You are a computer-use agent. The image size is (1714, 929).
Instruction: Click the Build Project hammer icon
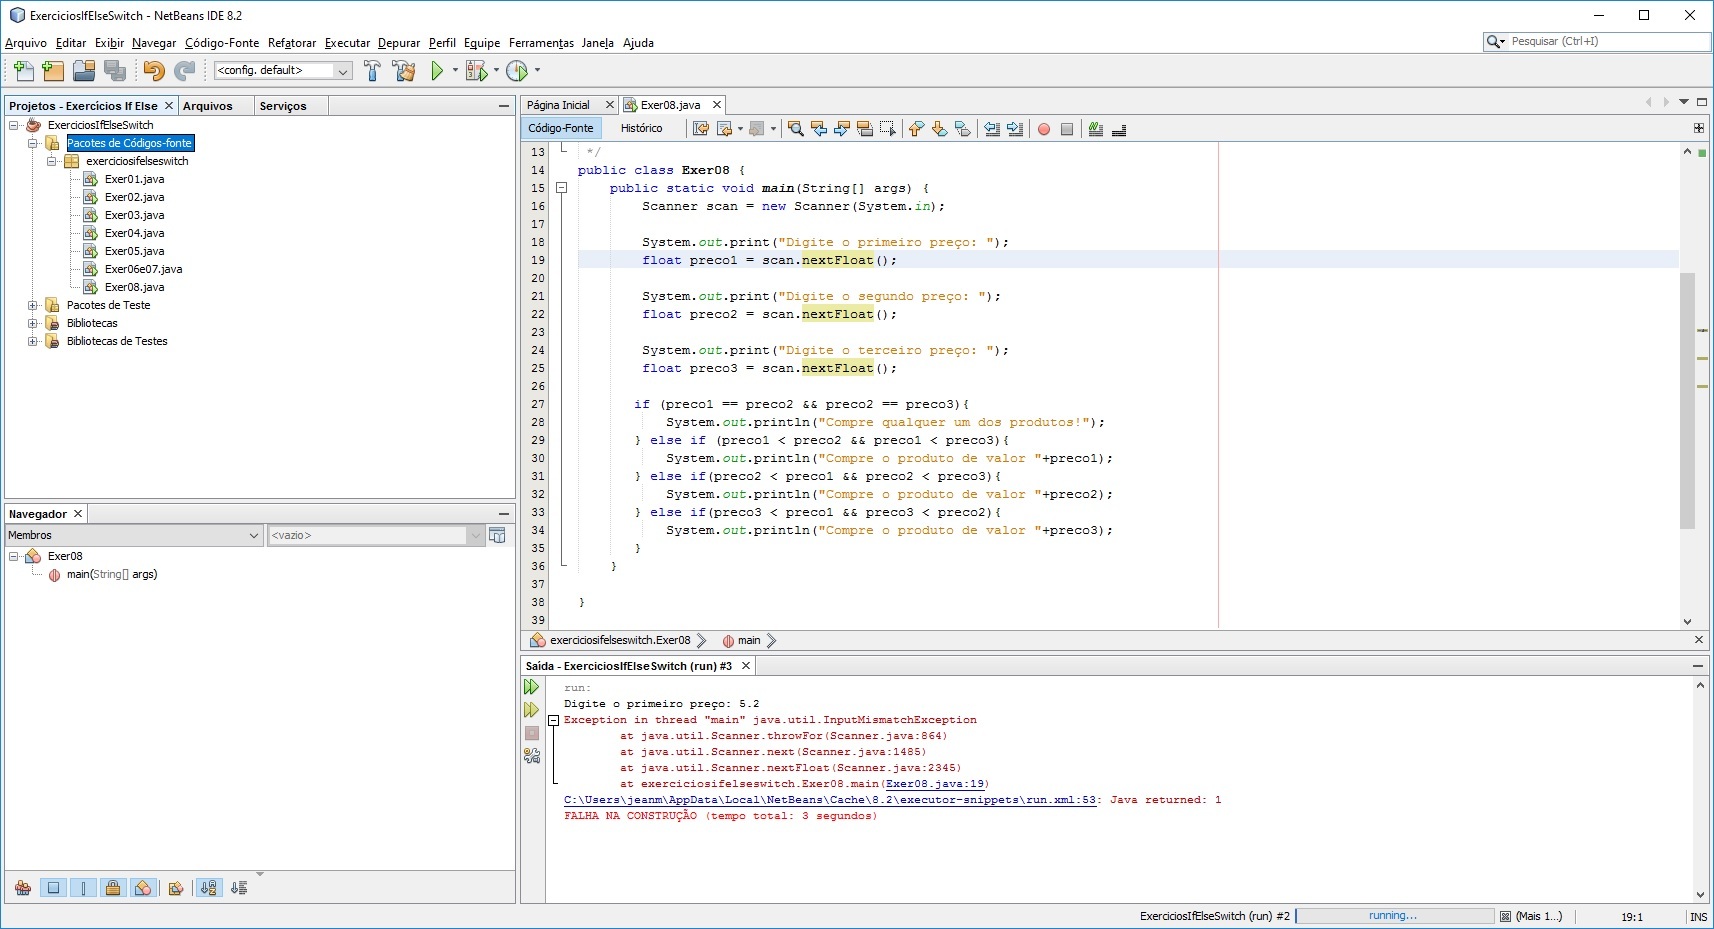pyautogui.click(x=372, y=71)
